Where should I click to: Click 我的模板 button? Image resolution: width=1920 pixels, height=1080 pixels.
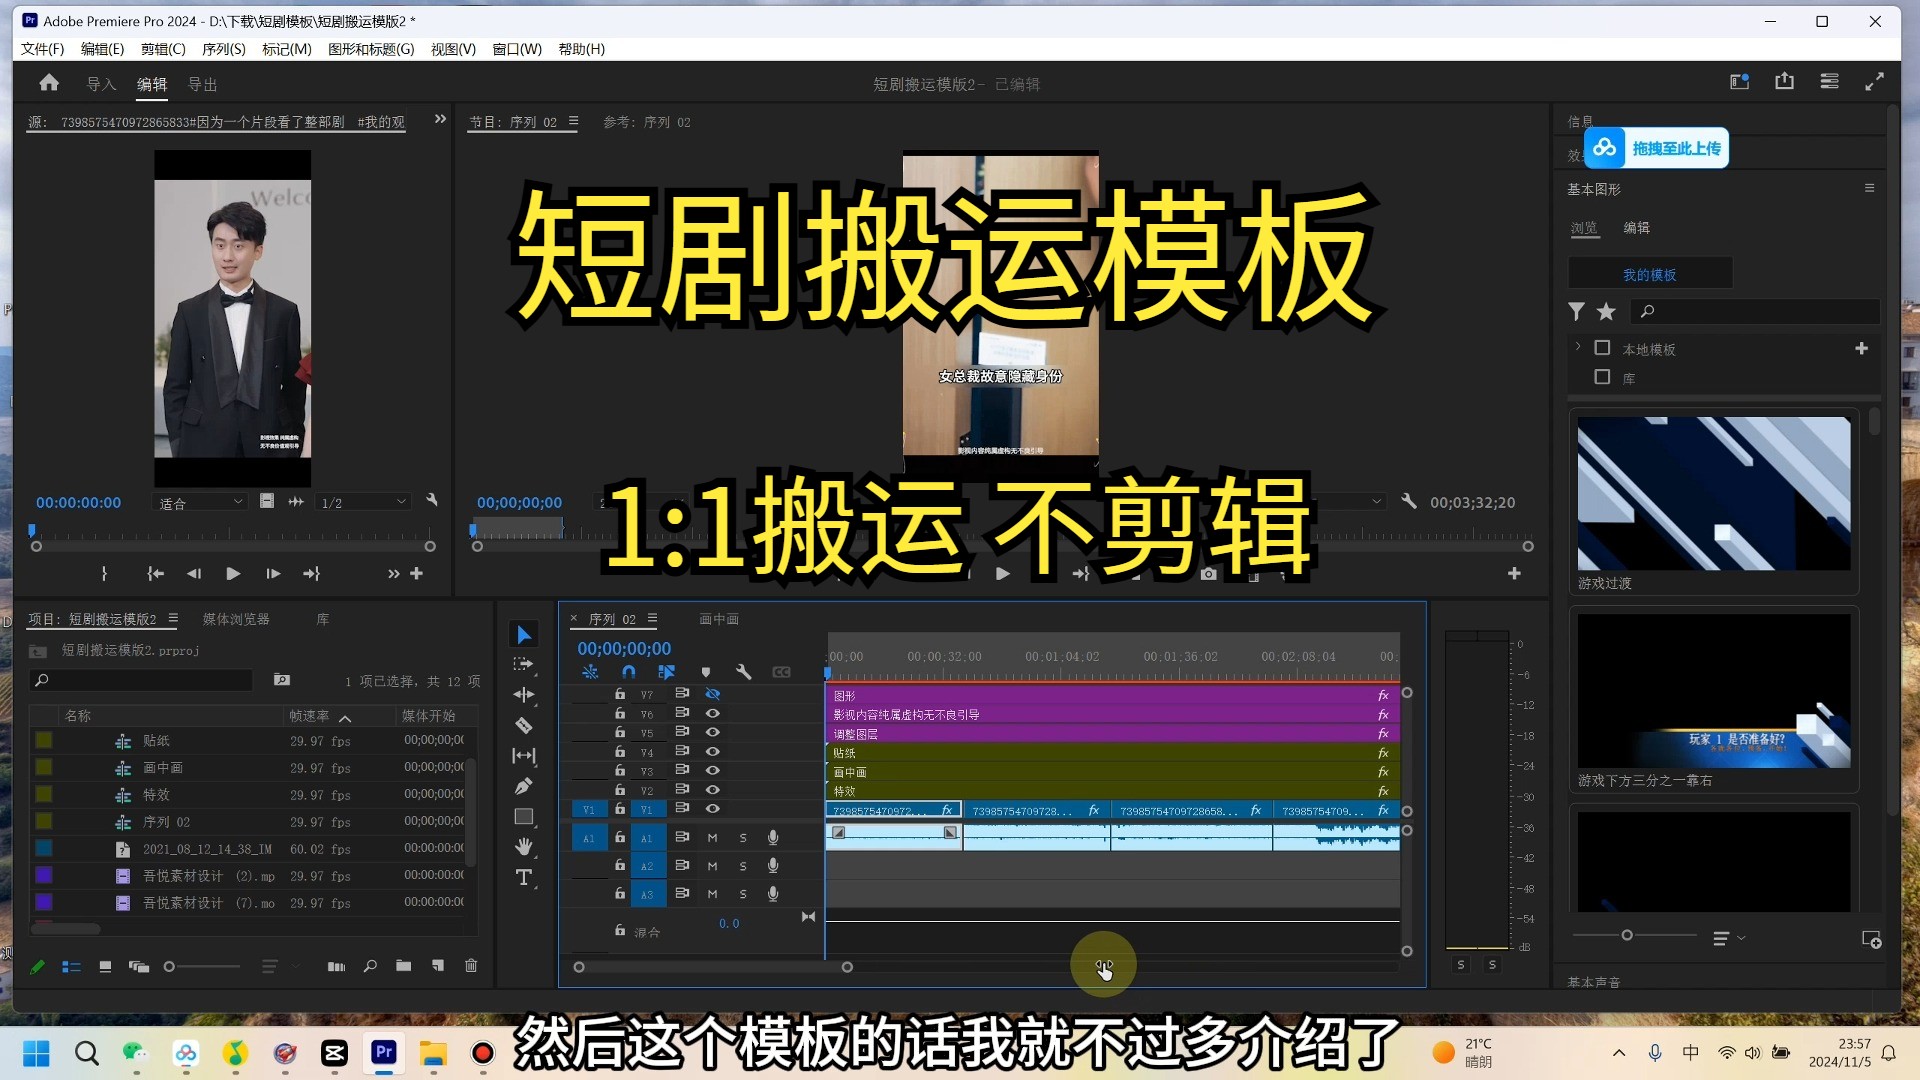(1650, 274)
